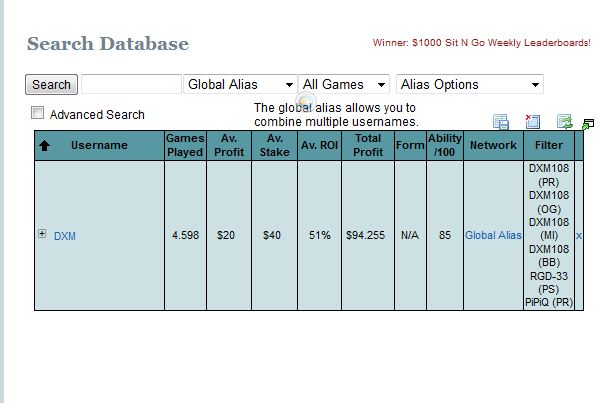Click the Ability /100 column header
The height and width of the screenshot is (403, 606).
(x=444, y=146)
